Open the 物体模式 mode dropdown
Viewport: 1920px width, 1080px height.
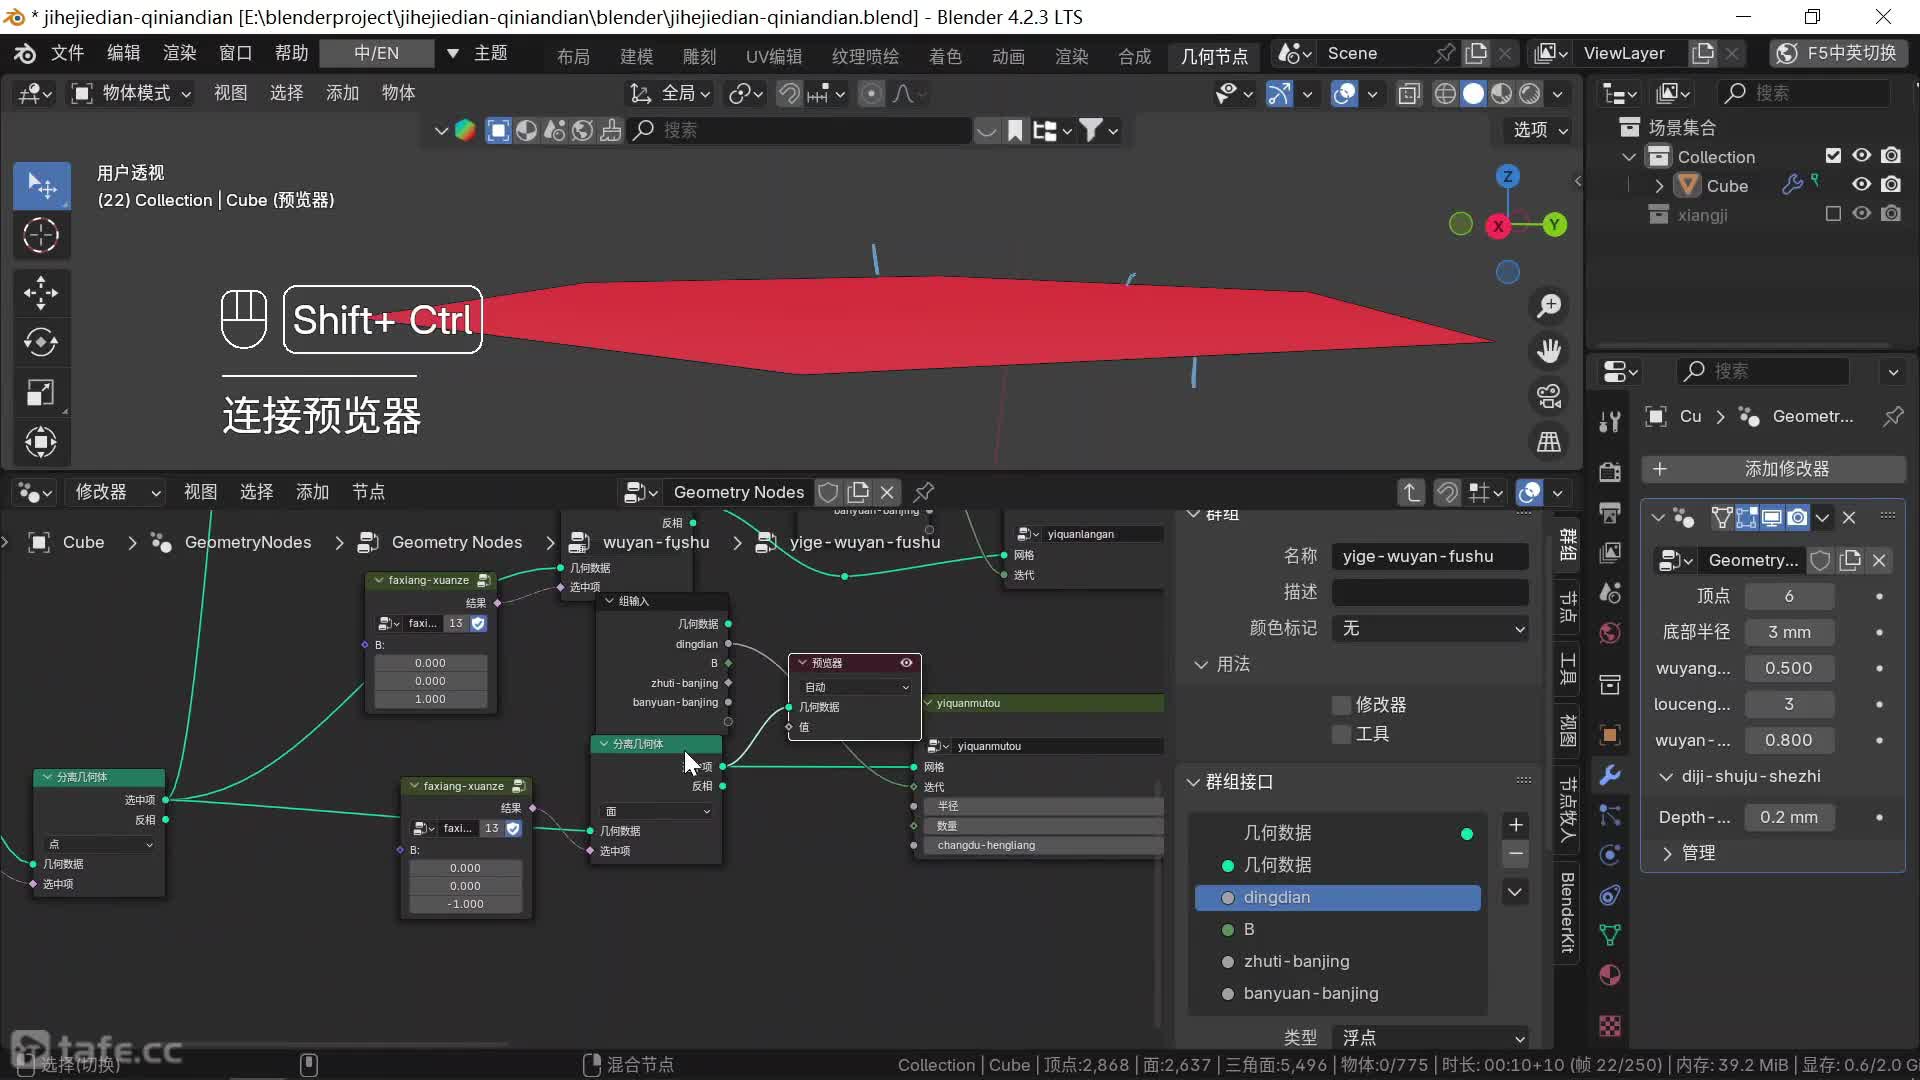[132, 93]
